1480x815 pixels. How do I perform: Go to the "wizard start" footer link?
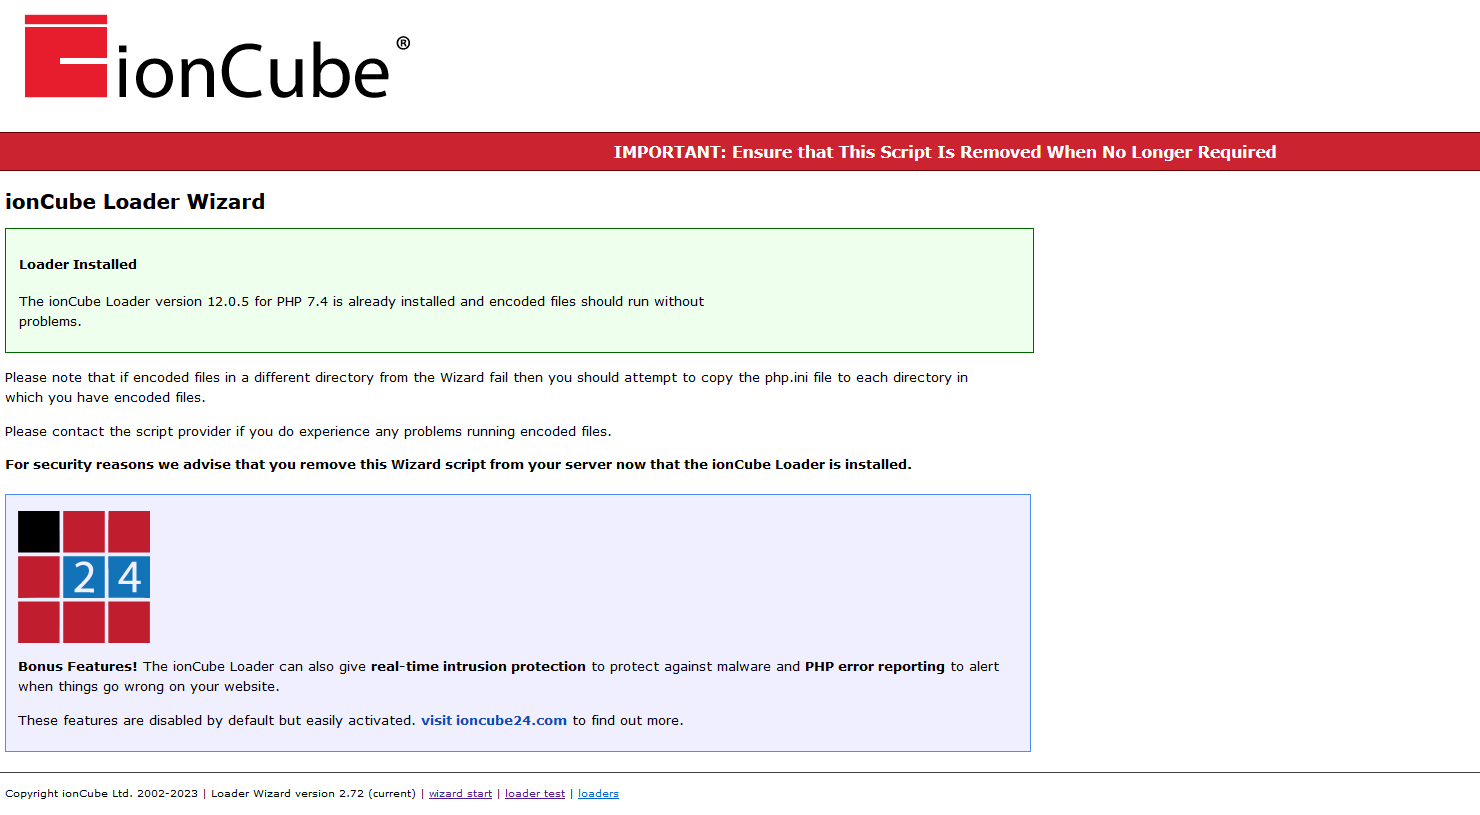click(460, 794)
